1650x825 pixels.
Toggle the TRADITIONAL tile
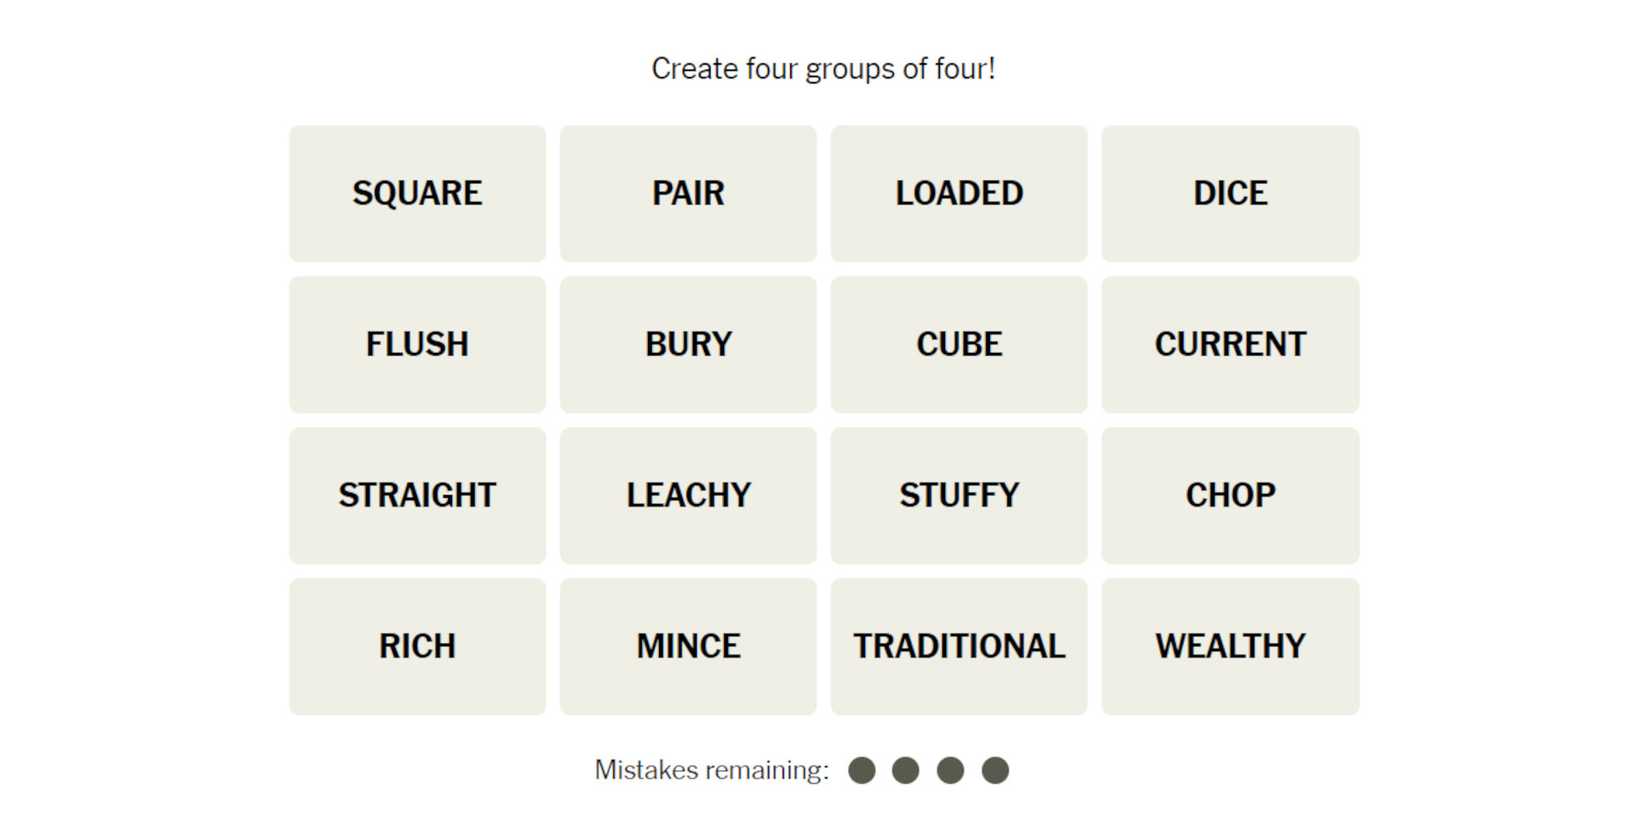click(x=958, y=646)
